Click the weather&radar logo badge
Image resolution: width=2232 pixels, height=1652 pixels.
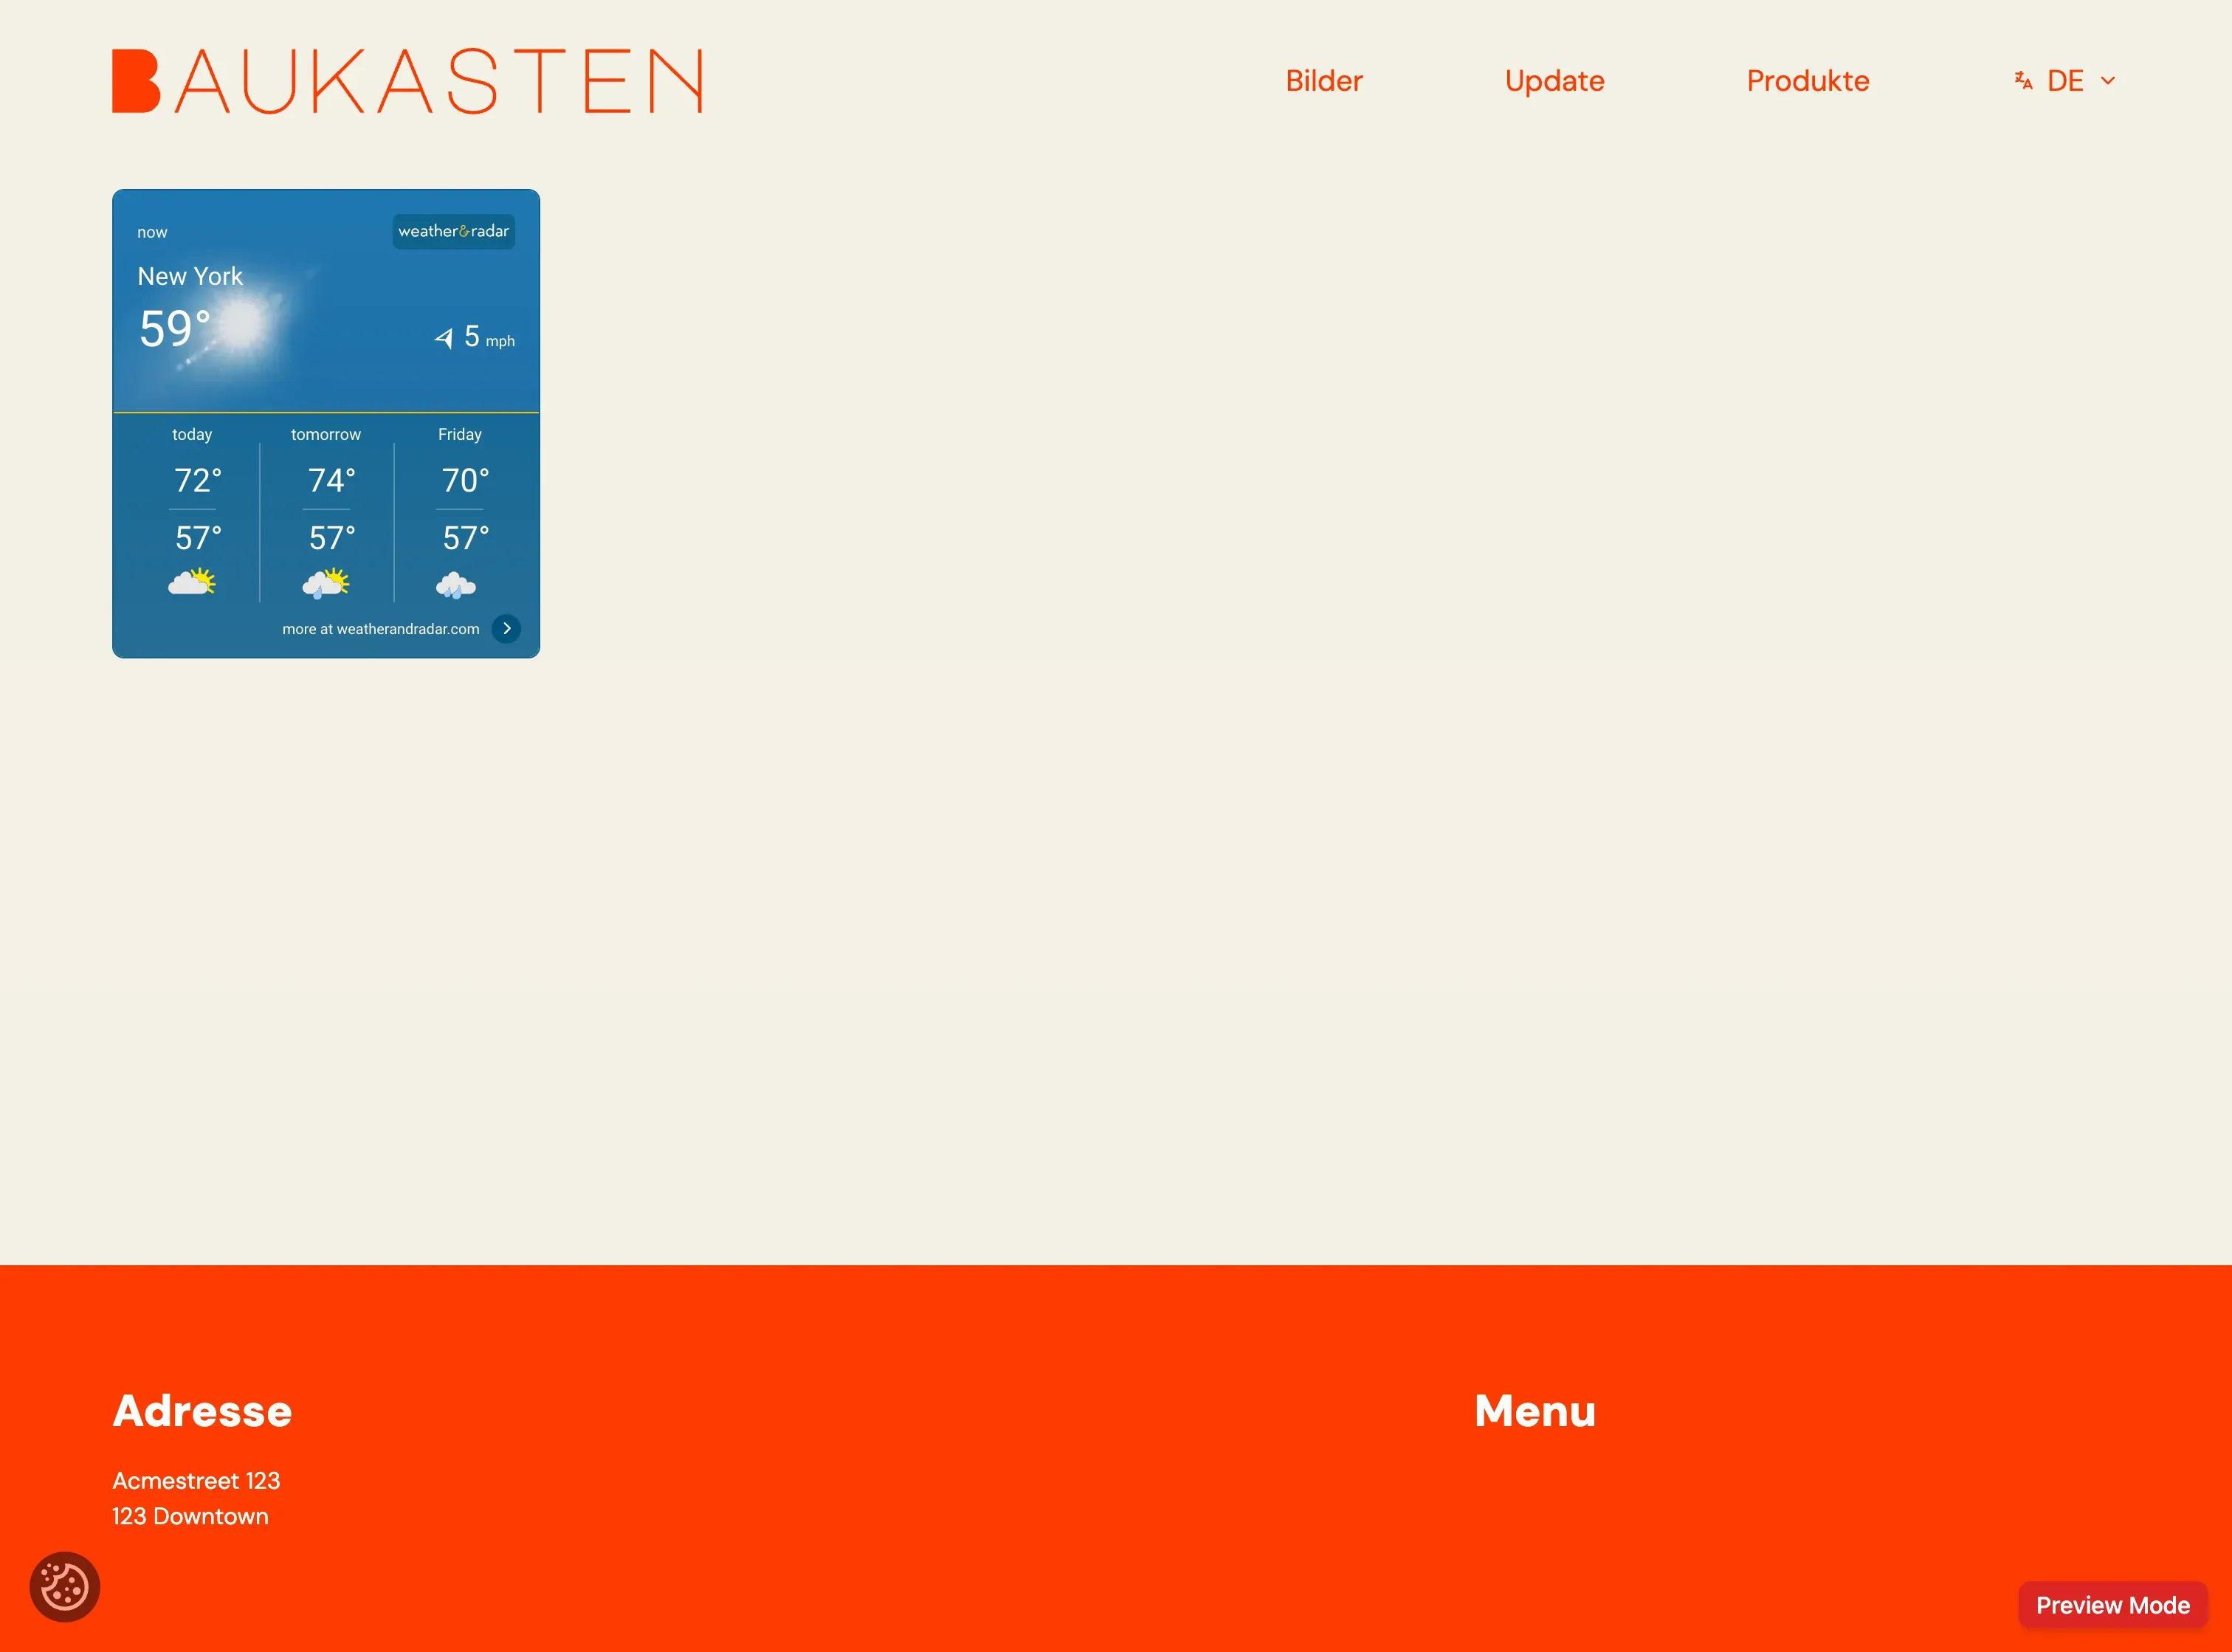[x=453, y=231]
